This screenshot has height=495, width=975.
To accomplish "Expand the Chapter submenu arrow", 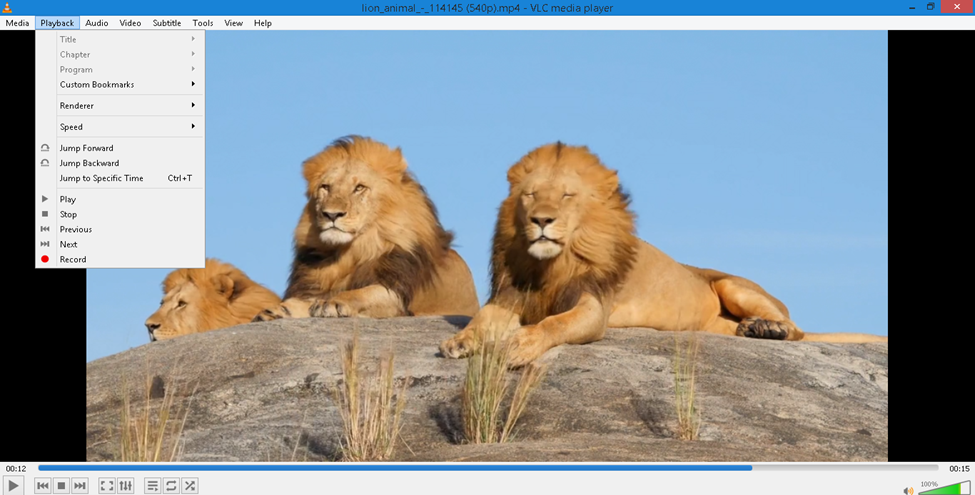I will [193, 54].
